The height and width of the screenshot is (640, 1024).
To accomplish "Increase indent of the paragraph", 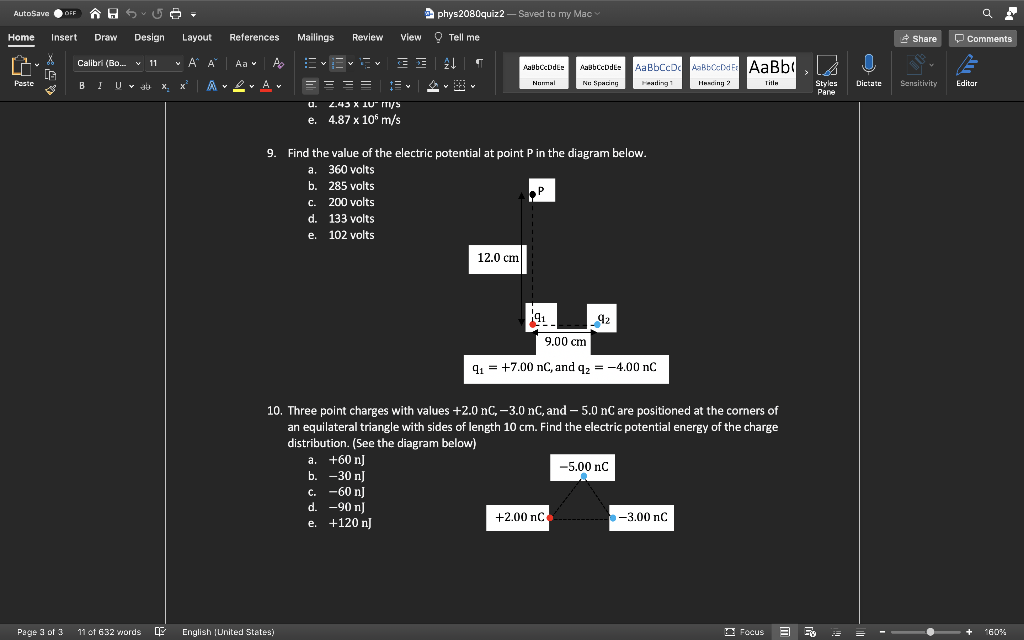I will click(x=421, y=63).
